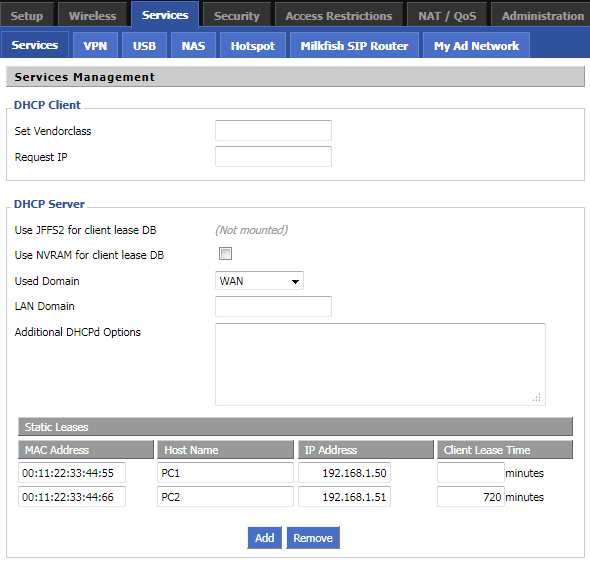Screen dimensions: 590x570
Task: Click the IP Address column header
Action: [366, 450]
